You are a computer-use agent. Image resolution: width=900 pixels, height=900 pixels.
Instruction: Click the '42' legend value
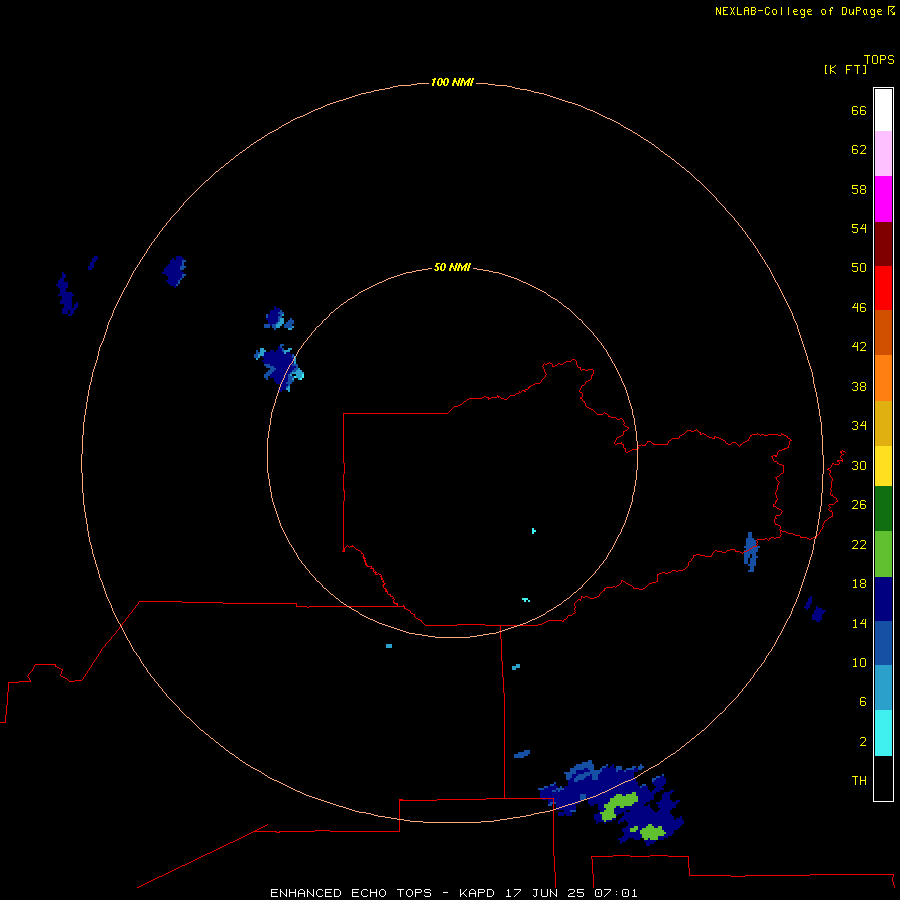[x=859, y=347]
